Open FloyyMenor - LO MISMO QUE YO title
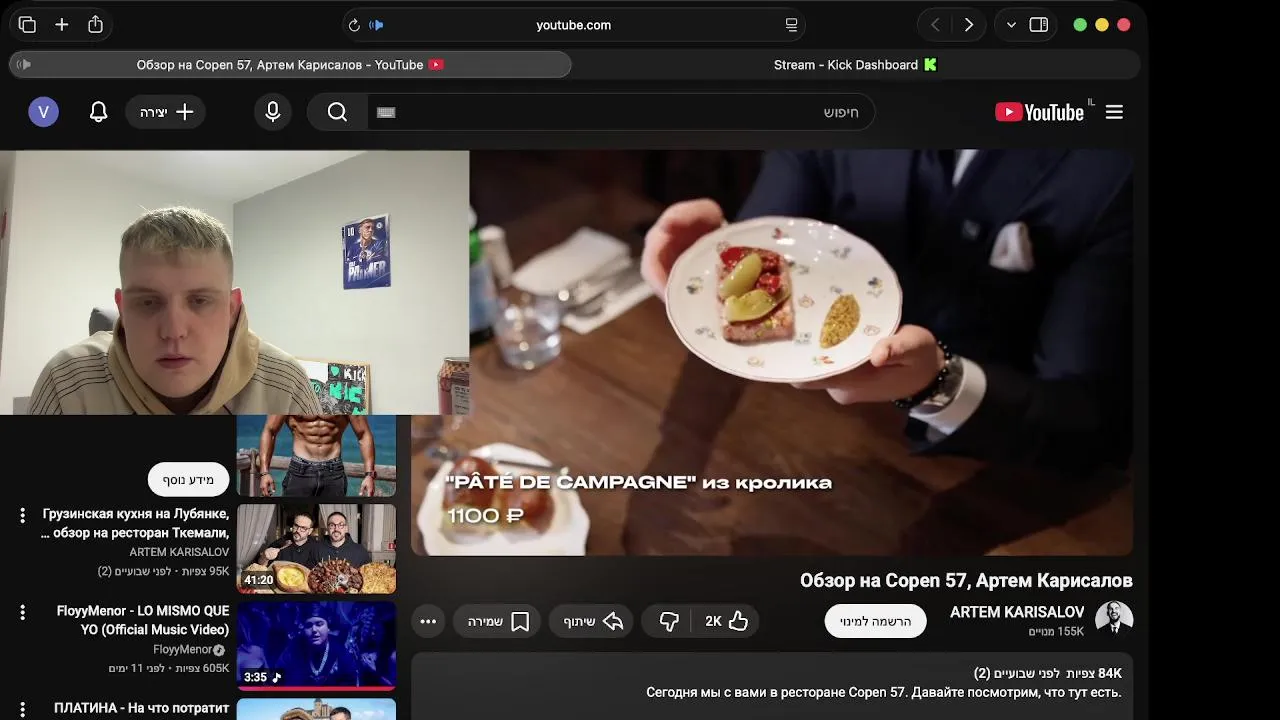 click(143, 620)
